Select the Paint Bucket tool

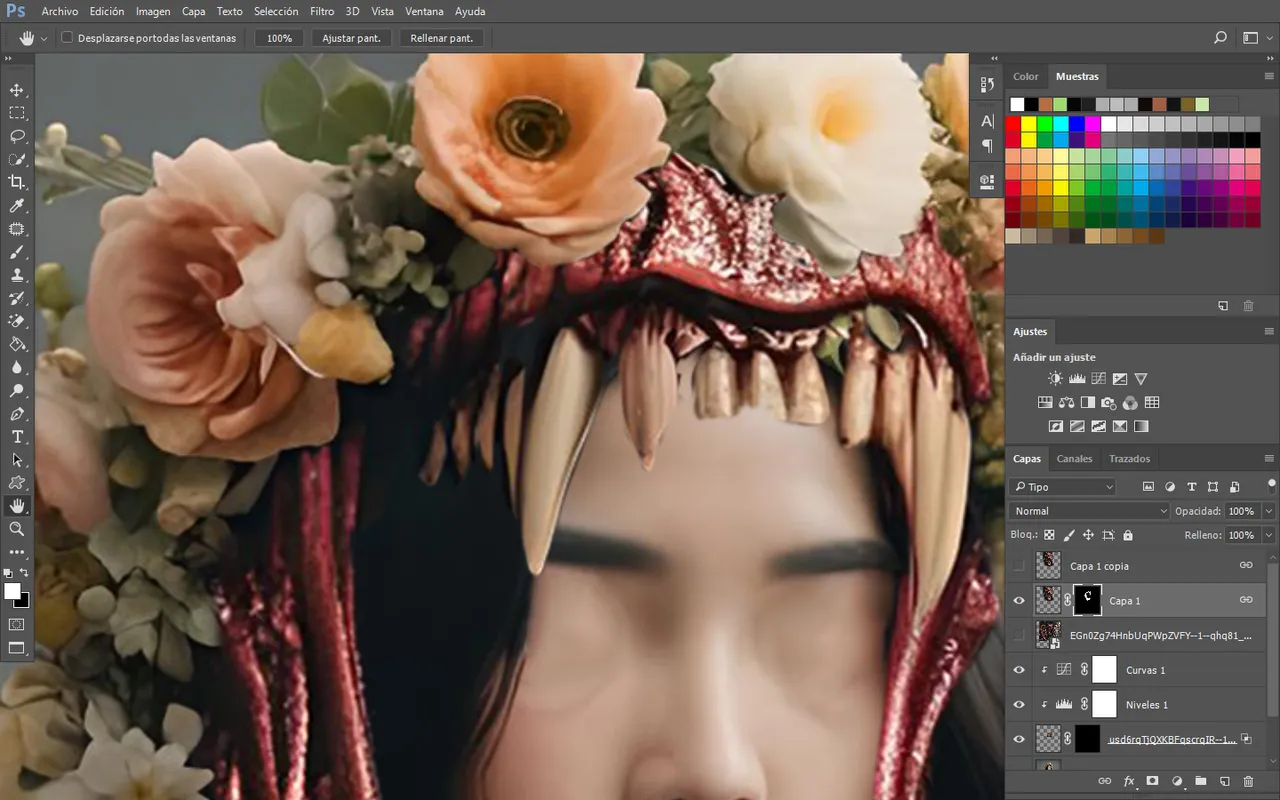[x=17, y=344]
